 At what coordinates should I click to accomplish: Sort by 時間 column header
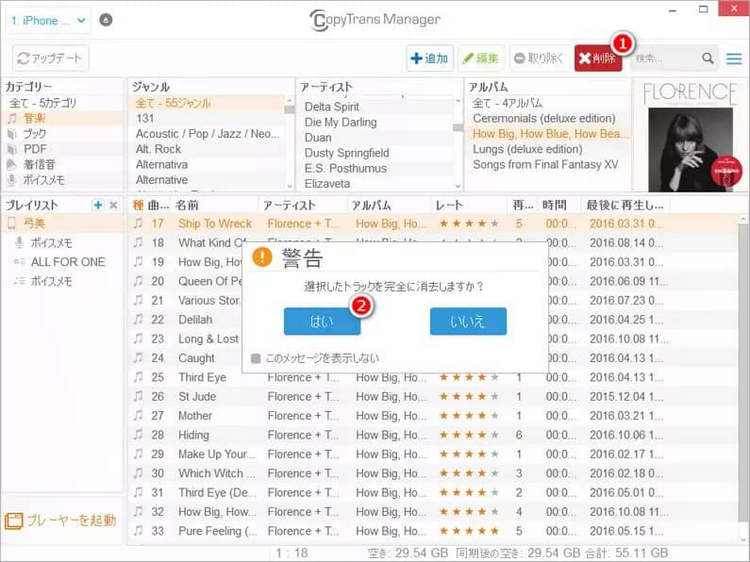coord(554,205)
